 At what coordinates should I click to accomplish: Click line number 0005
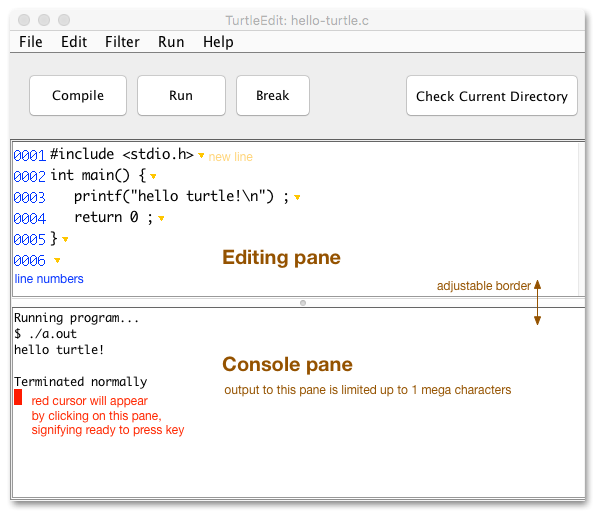pos(30,239)
